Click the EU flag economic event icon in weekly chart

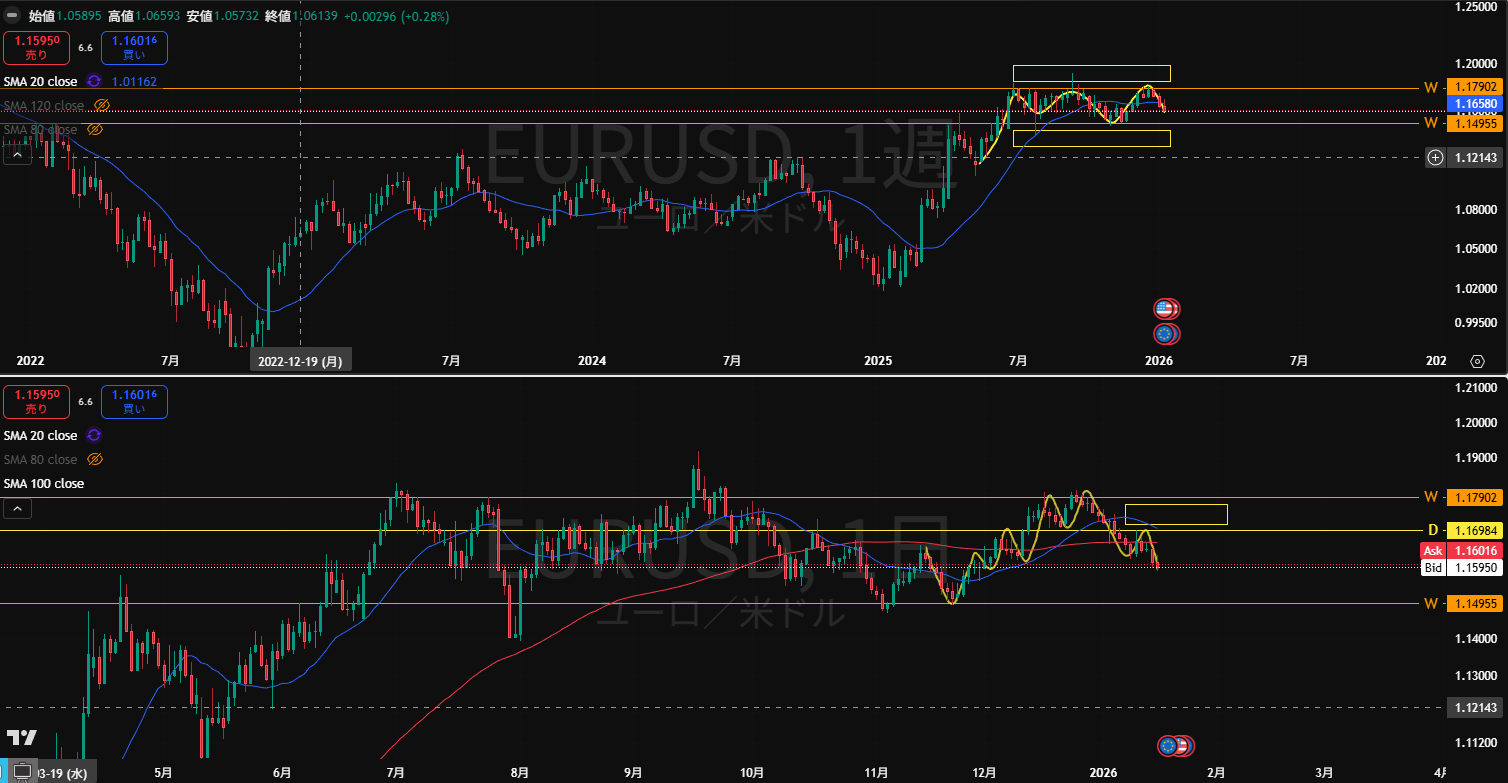click(1165, 334)
